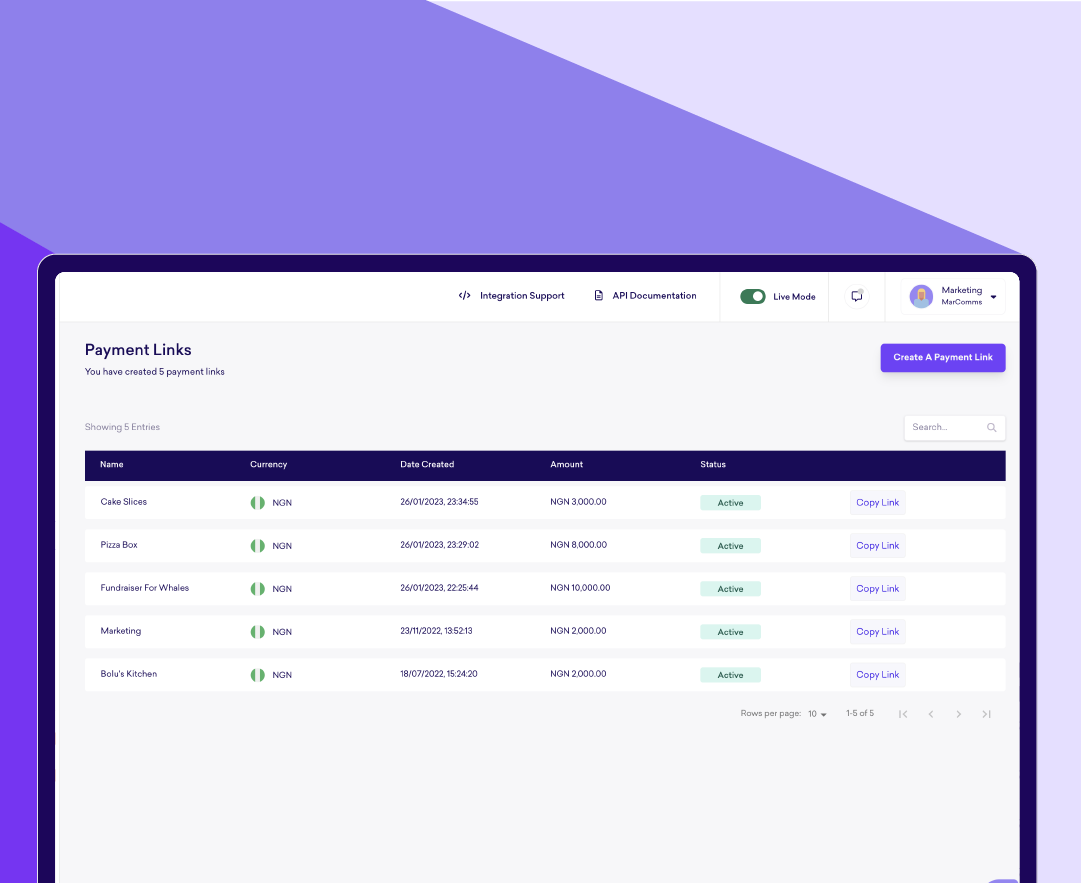Copy link for Cake Slices
This screenshot has width=1081, height=883.
pos(877,503)
